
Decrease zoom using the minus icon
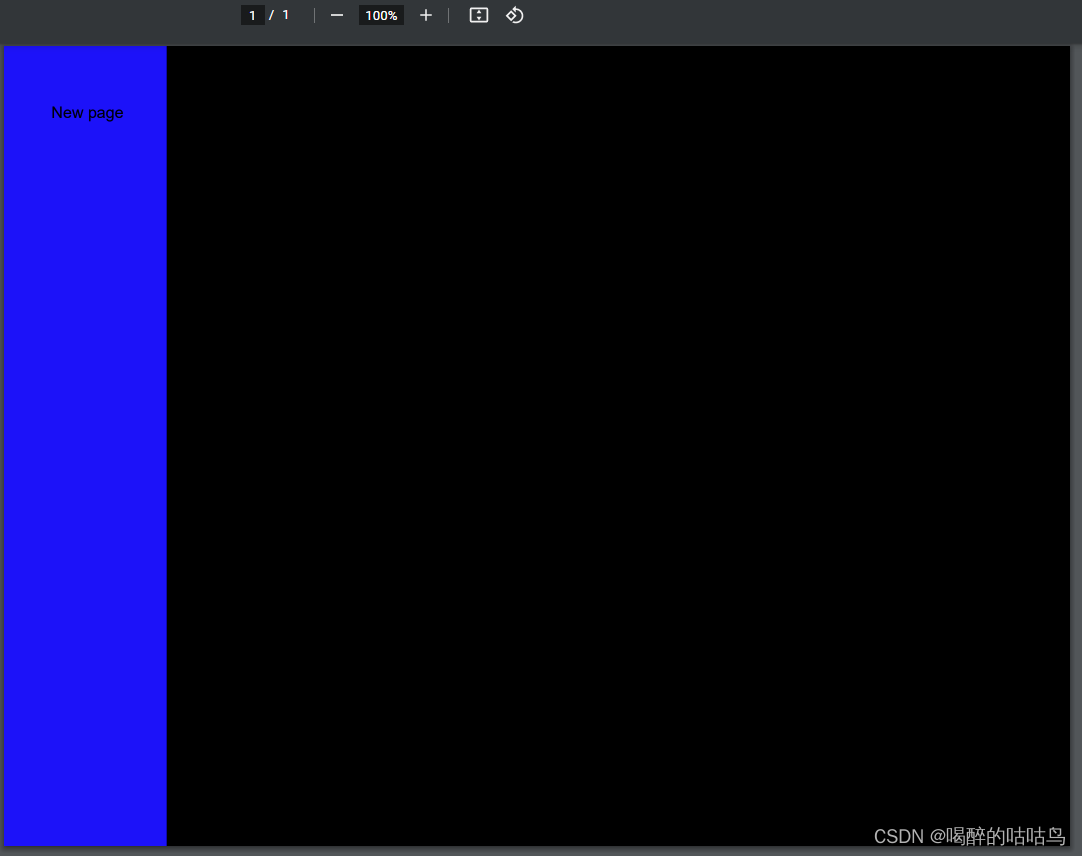coord(336,15)
